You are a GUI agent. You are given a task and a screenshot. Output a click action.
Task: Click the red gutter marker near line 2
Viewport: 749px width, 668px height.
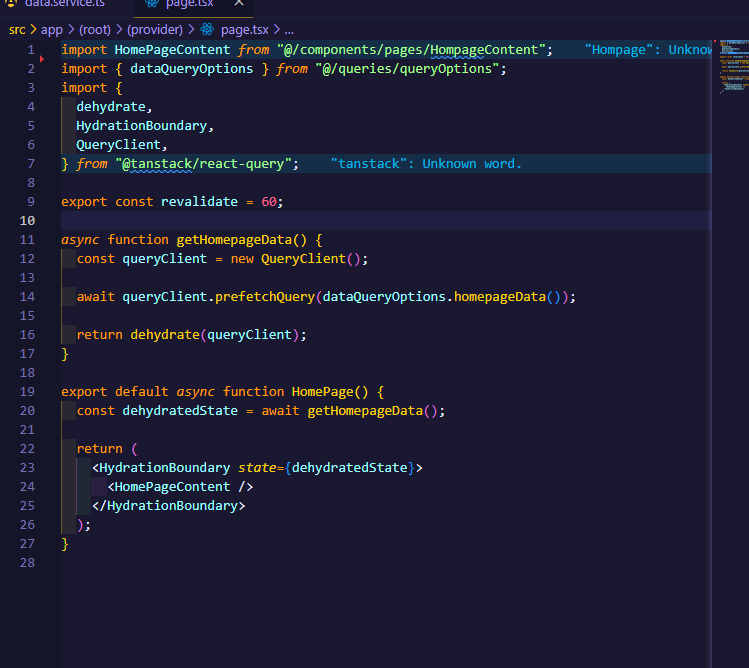42,59
